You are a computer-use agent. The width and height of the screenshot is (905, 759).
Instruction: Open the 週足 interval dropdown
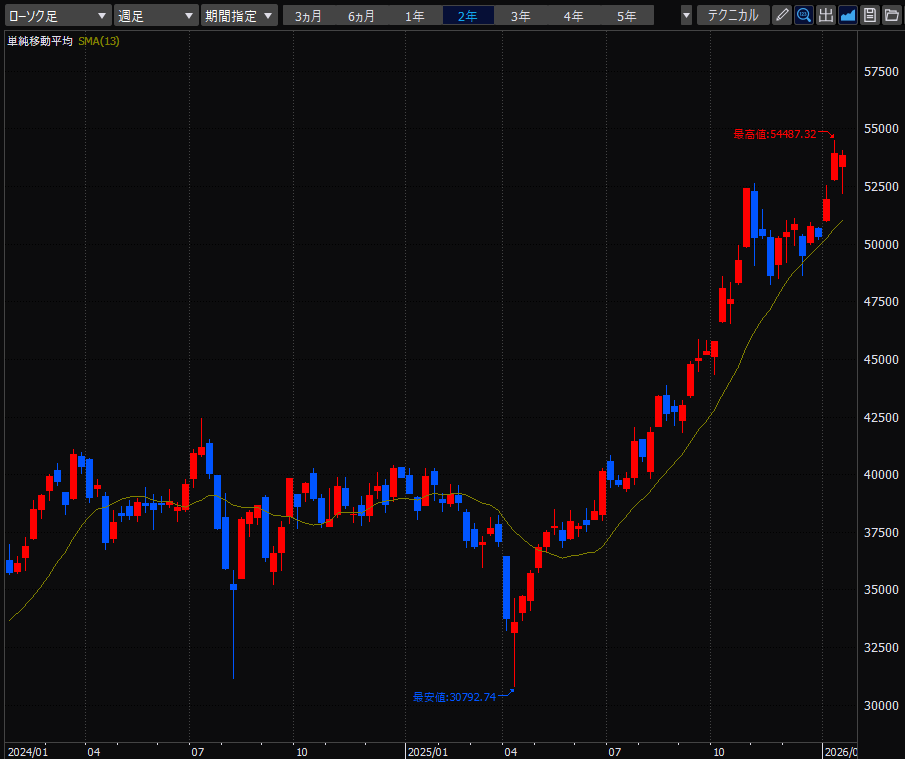click(x=156, y=16)
